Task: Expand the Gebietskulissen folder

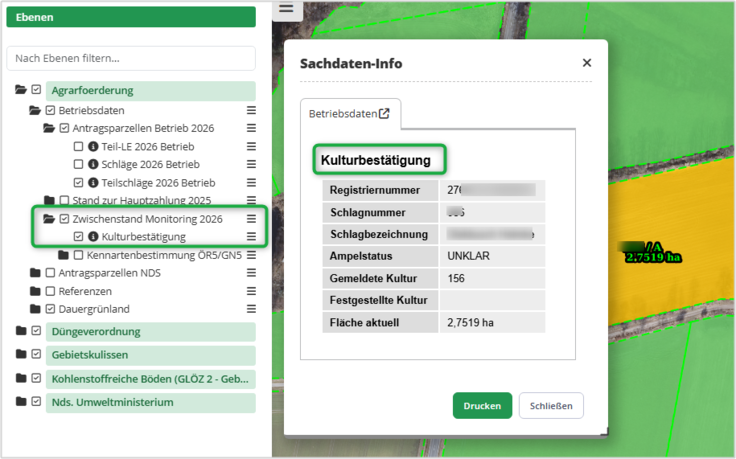Action: click(21, 354)
